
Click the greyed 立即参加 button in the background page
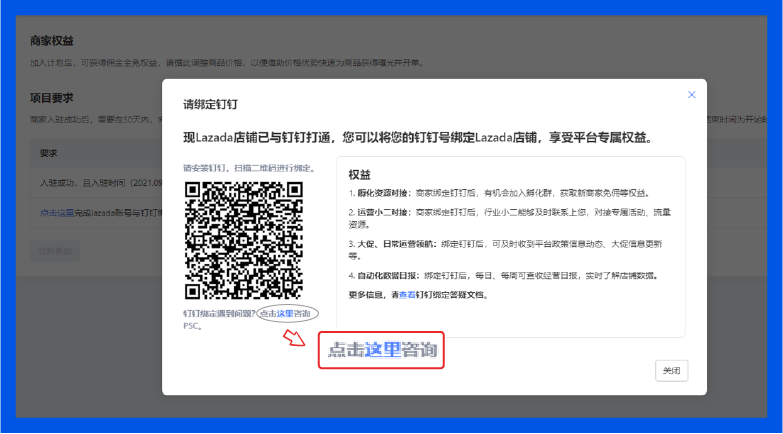coord(55,251)
